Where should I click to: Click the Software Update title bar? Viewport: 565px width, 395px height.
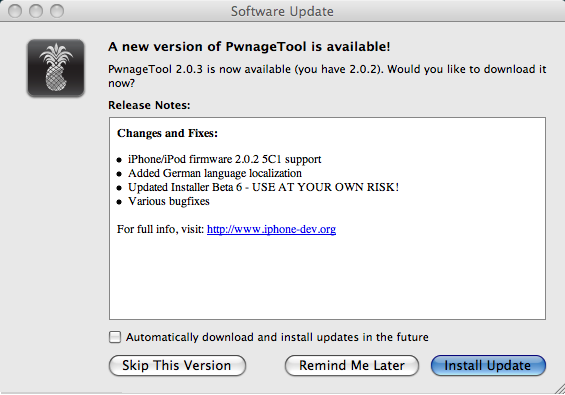coord(282,11)
